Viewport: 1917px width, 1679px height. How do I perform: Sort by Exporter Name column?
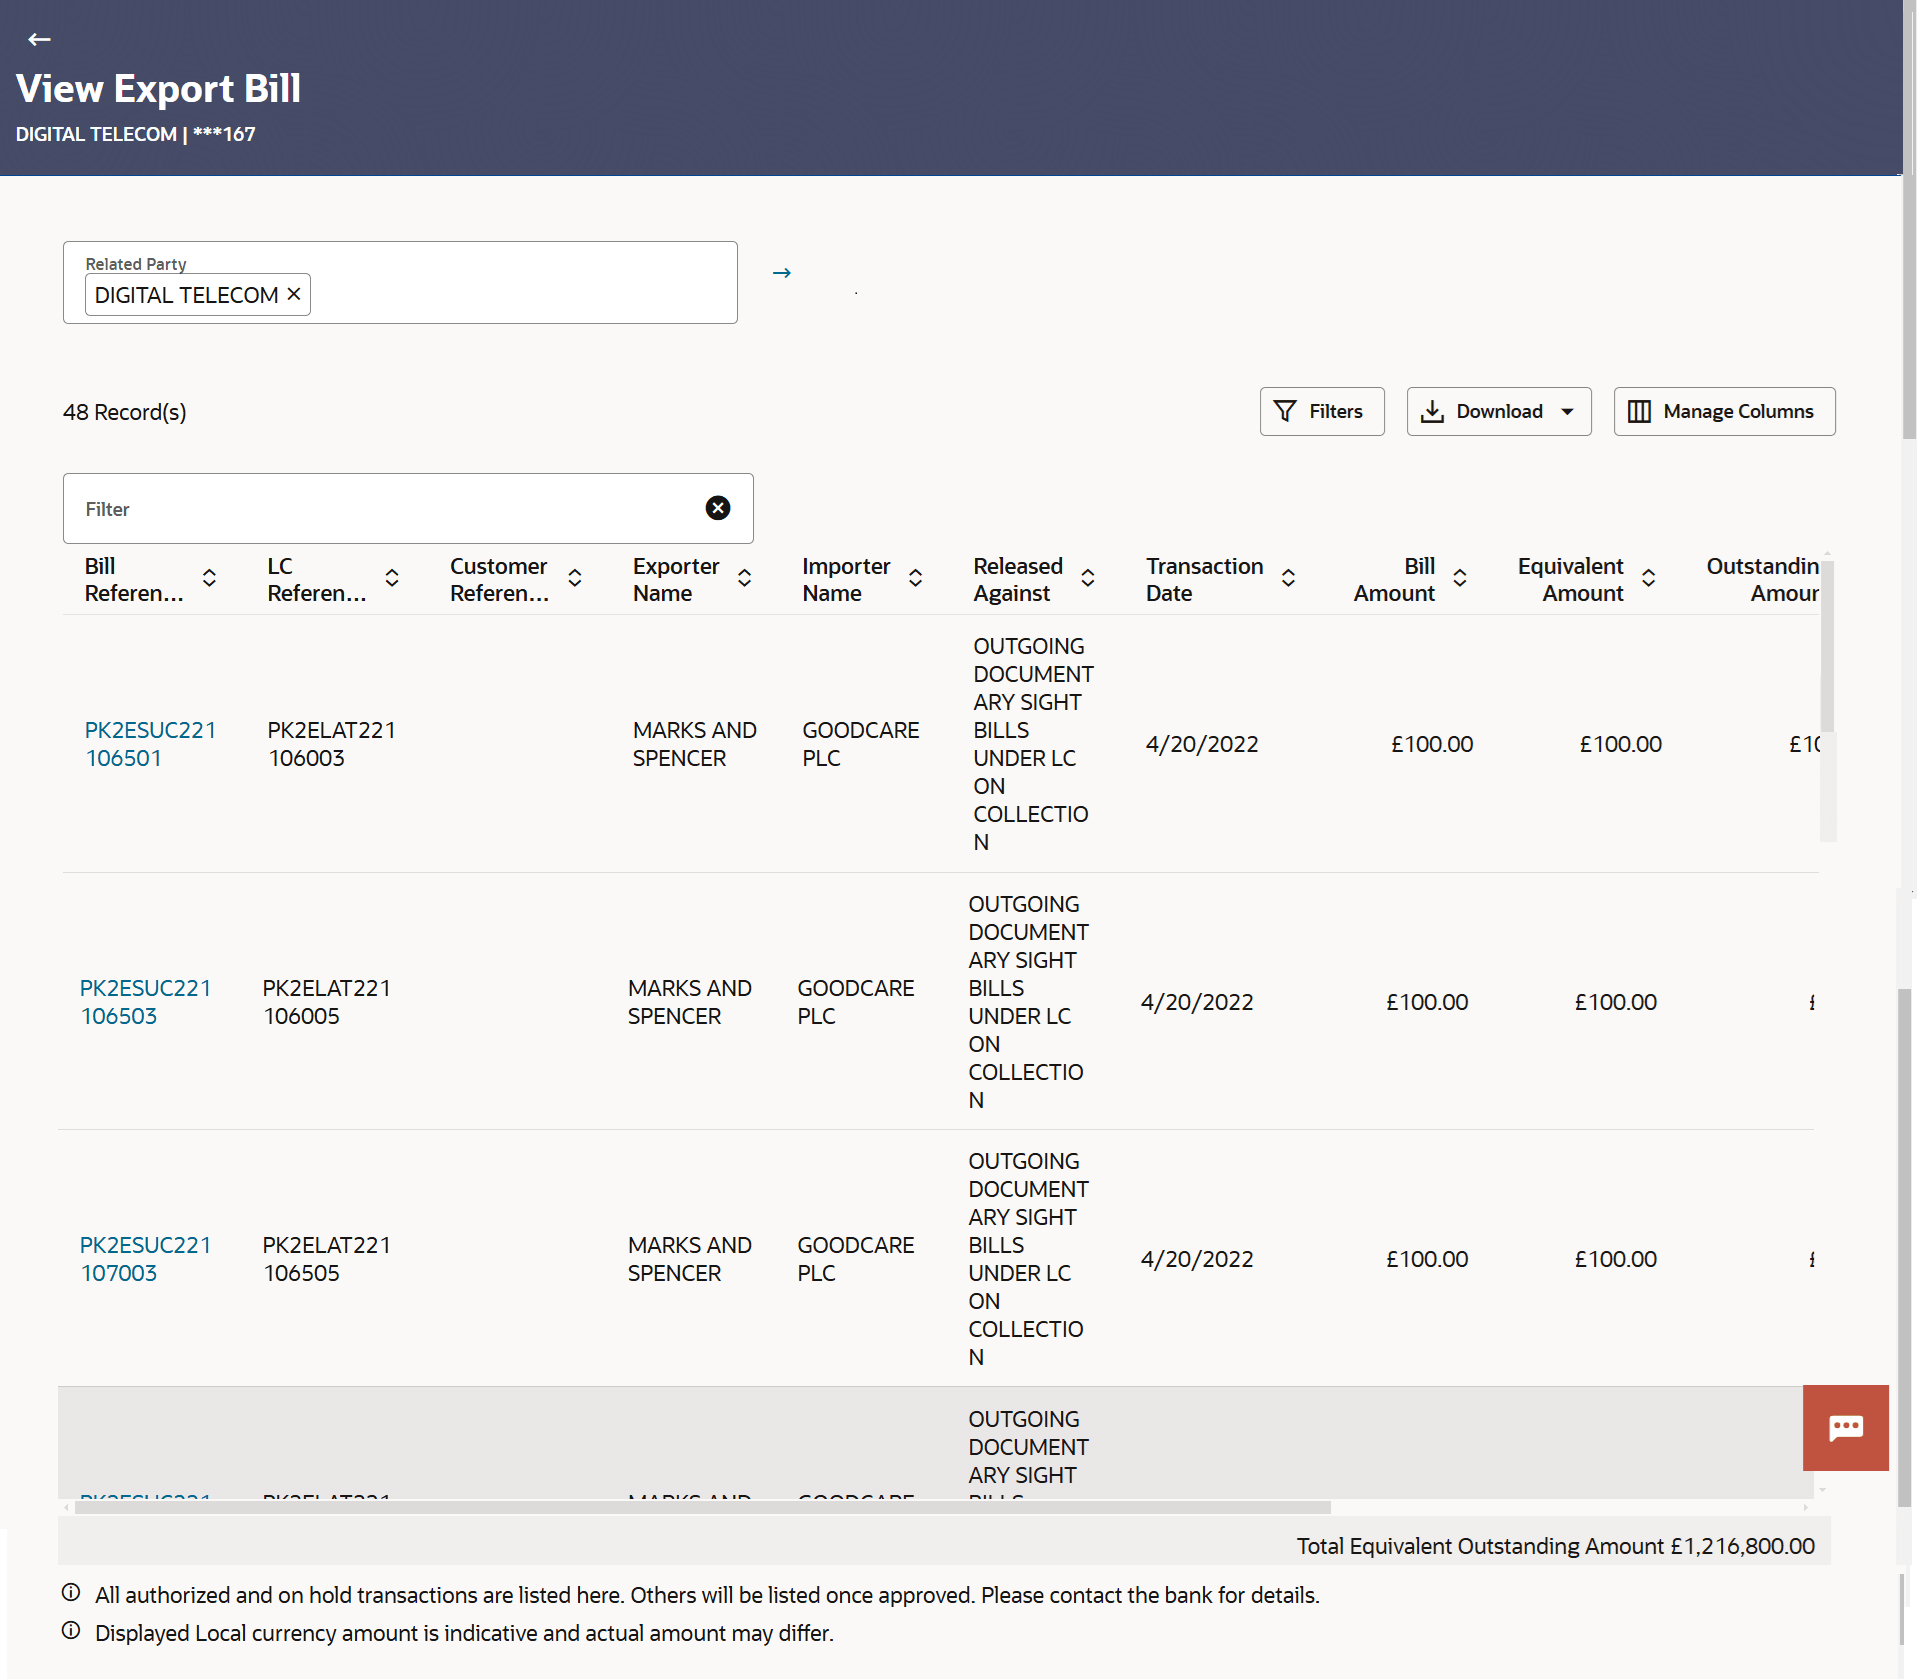click(744, 578)
